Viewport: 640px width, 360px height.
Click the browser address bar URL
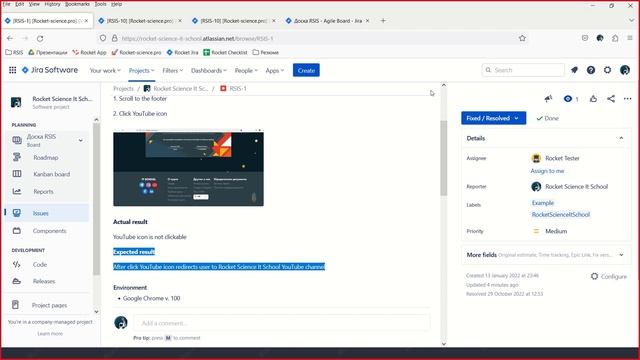tap(197, 38)
